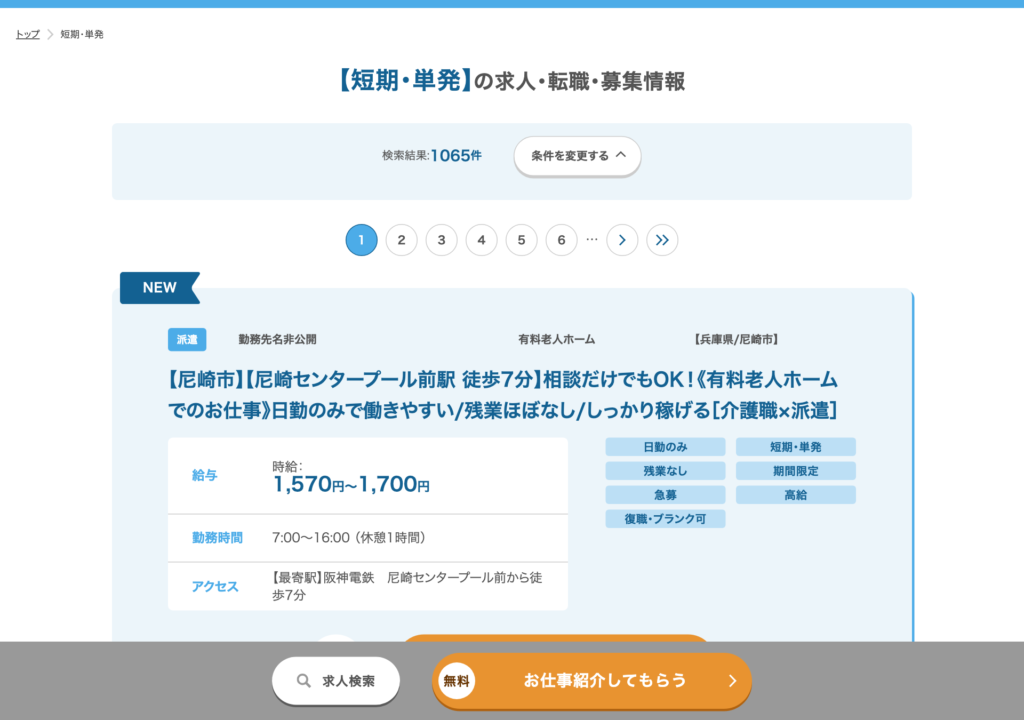Click the magnifier icon in 求人検索
This screenshot has width=1024, height=720.
(x=304, y=681)
